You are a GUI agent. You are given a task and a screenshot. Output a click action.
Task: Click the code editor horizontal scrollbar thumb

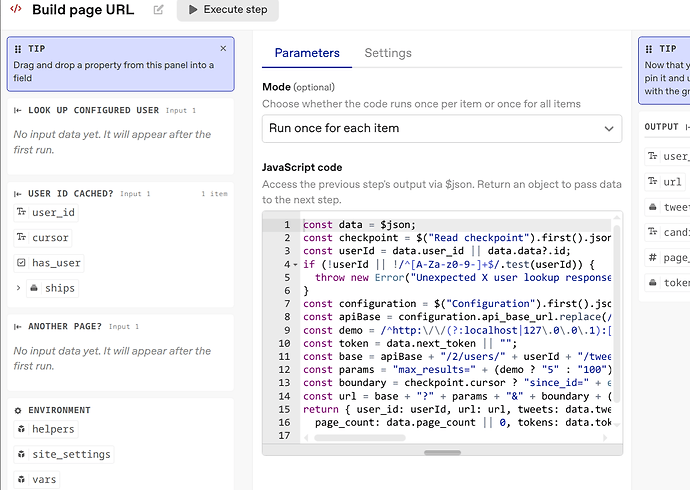360,438
